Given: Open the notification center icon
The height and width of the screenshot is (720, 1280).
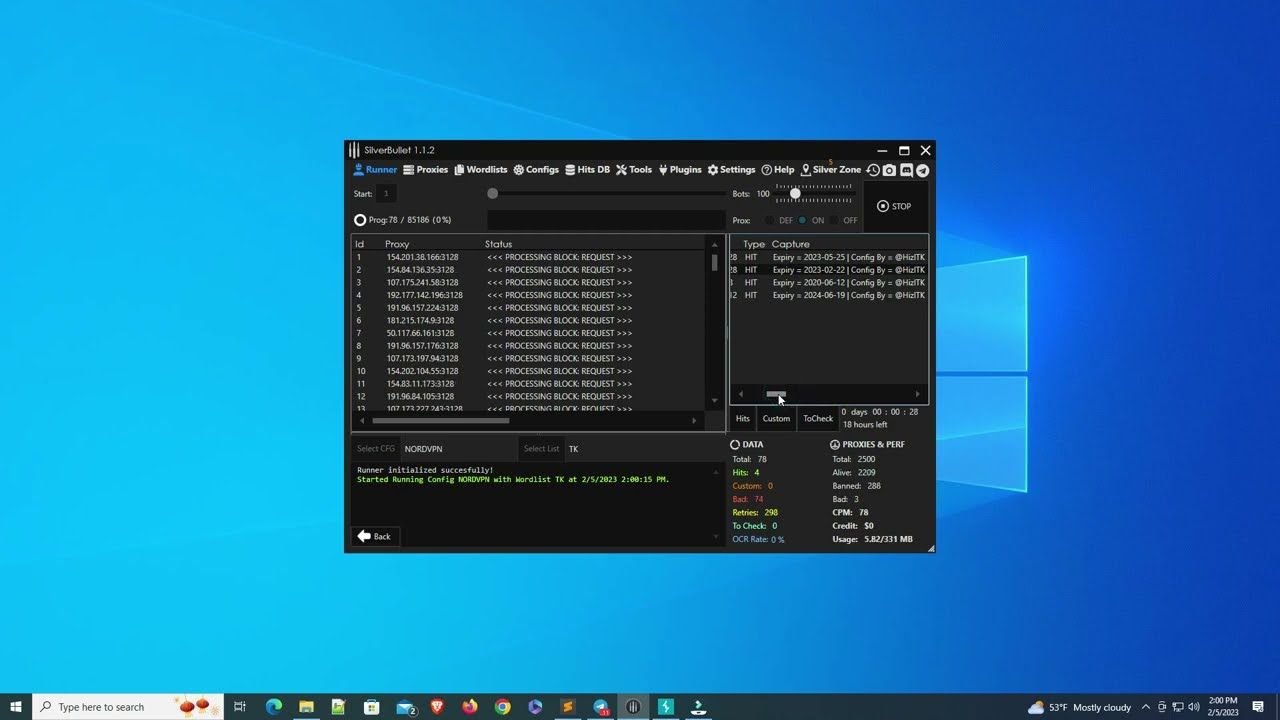Looking at the screenshot, I should [x=1258, y=707].
